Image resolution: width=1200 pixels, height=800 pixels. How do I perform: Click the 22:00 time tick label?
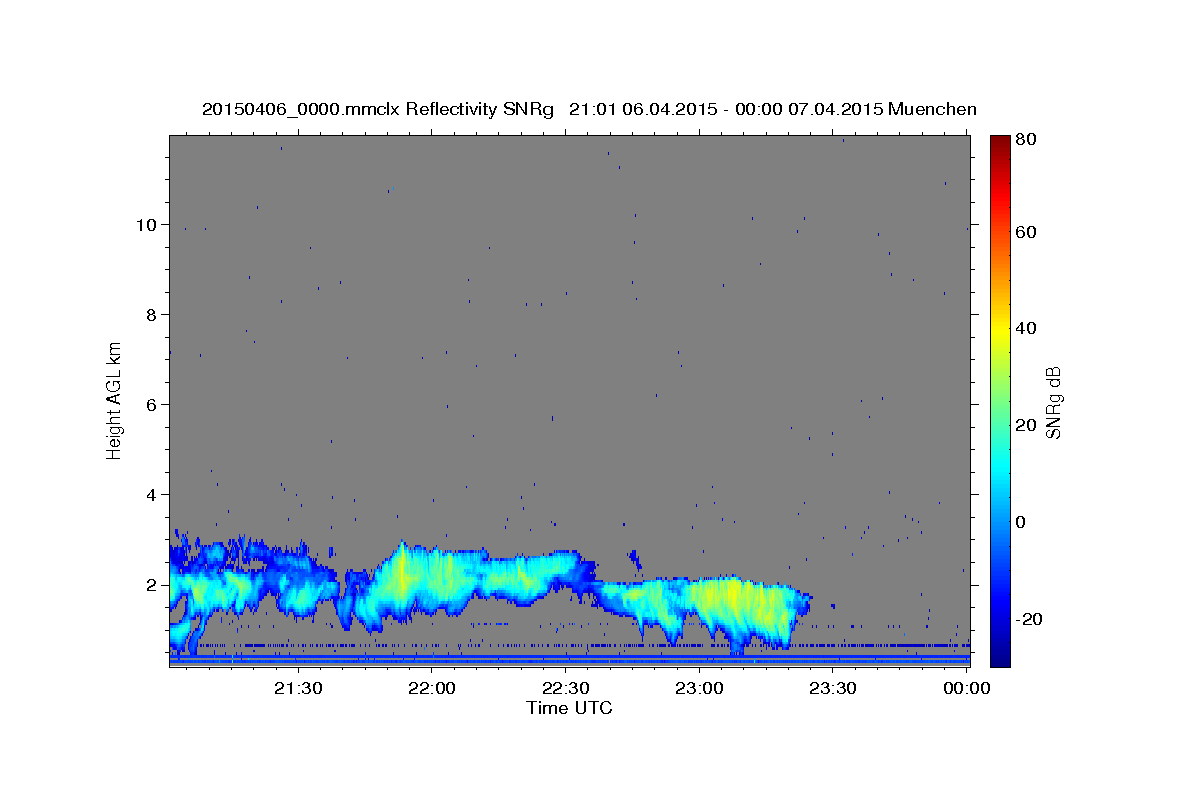[x=432, y=688]
